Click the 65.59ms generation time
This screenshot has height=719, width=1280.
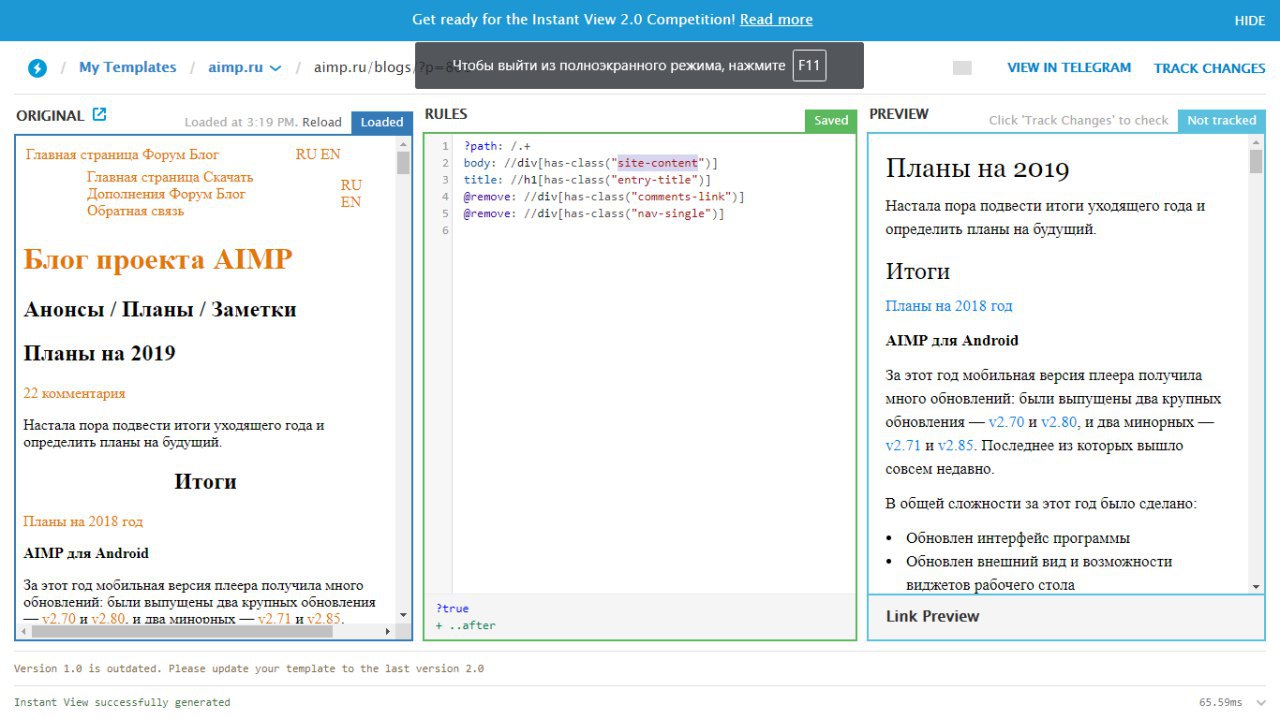[x=1220, y=702]
